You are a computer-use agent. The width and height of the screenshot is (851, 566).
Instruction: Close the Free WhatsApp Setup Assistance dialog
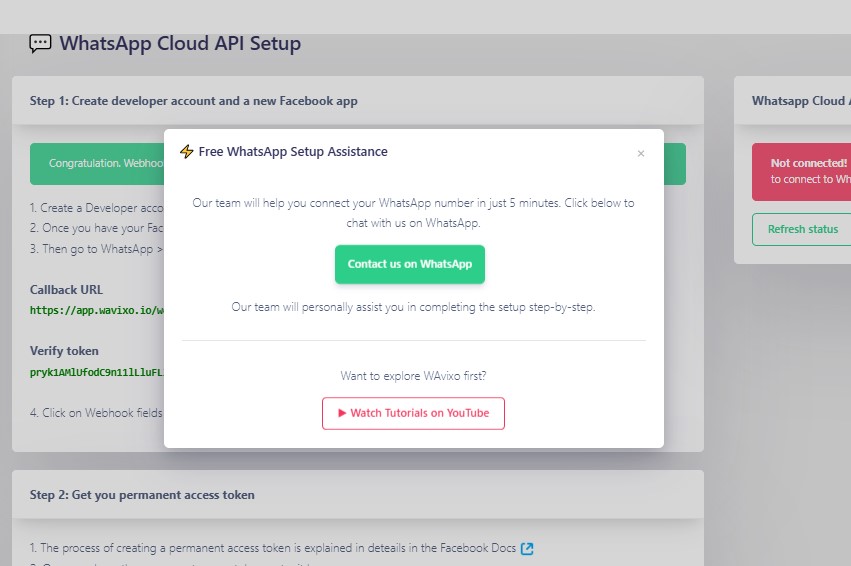click(641, 154)
